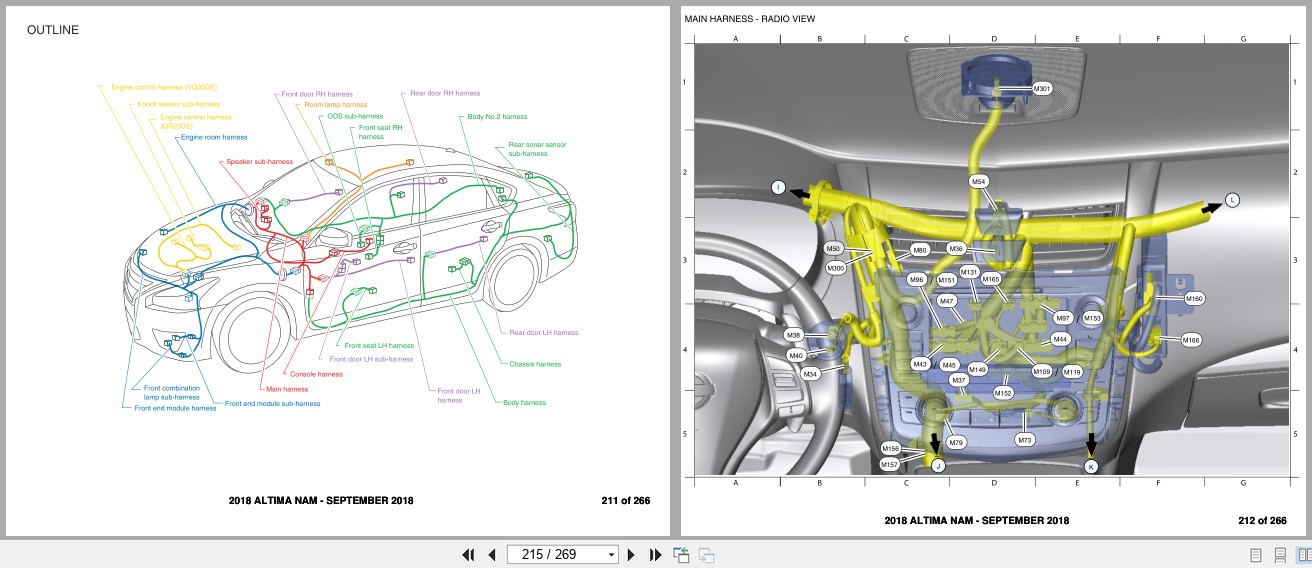Click the go to next view icon
This screenshot has width=1312, height=568.
click(x=706, y=554)
